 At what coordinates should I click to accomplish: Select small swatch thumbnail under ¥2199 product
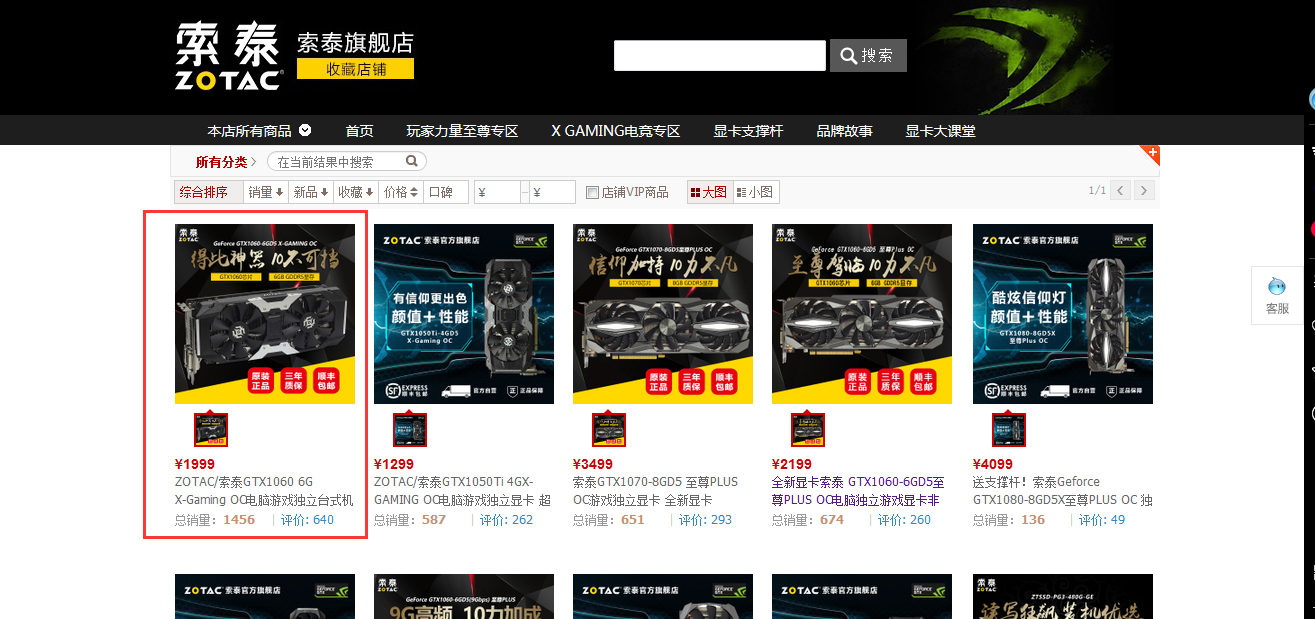808,430
